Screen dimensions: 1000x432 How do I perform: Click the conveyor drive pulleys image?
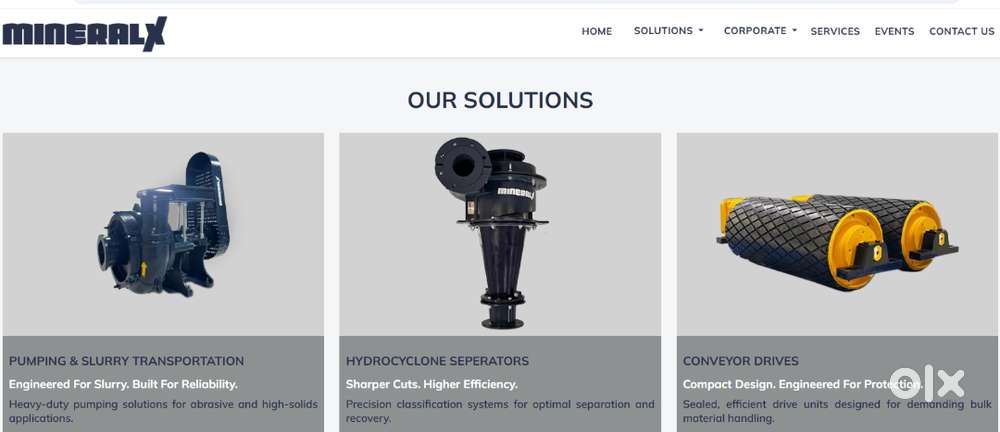pos(837,241)
